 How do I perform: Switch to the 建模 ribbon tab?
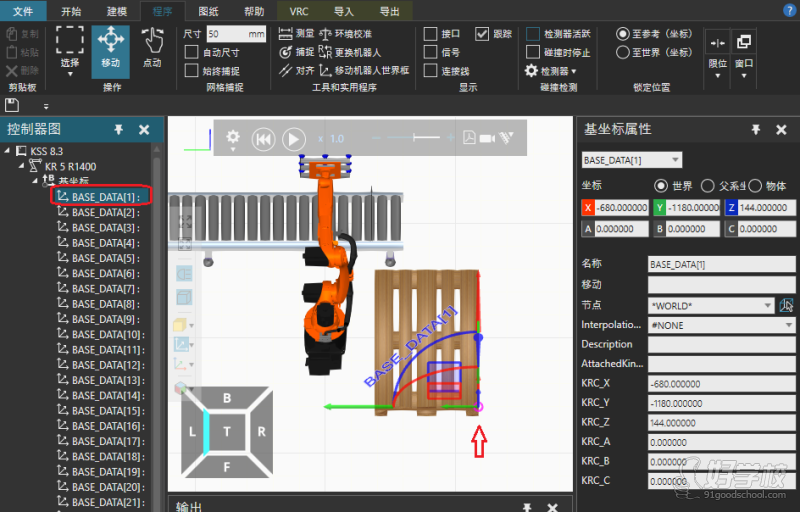(x=115, y=11)
